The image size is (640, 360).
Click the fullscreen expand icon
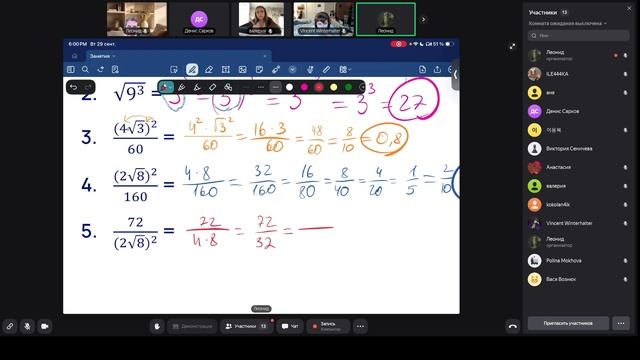[x=513, y=46]
